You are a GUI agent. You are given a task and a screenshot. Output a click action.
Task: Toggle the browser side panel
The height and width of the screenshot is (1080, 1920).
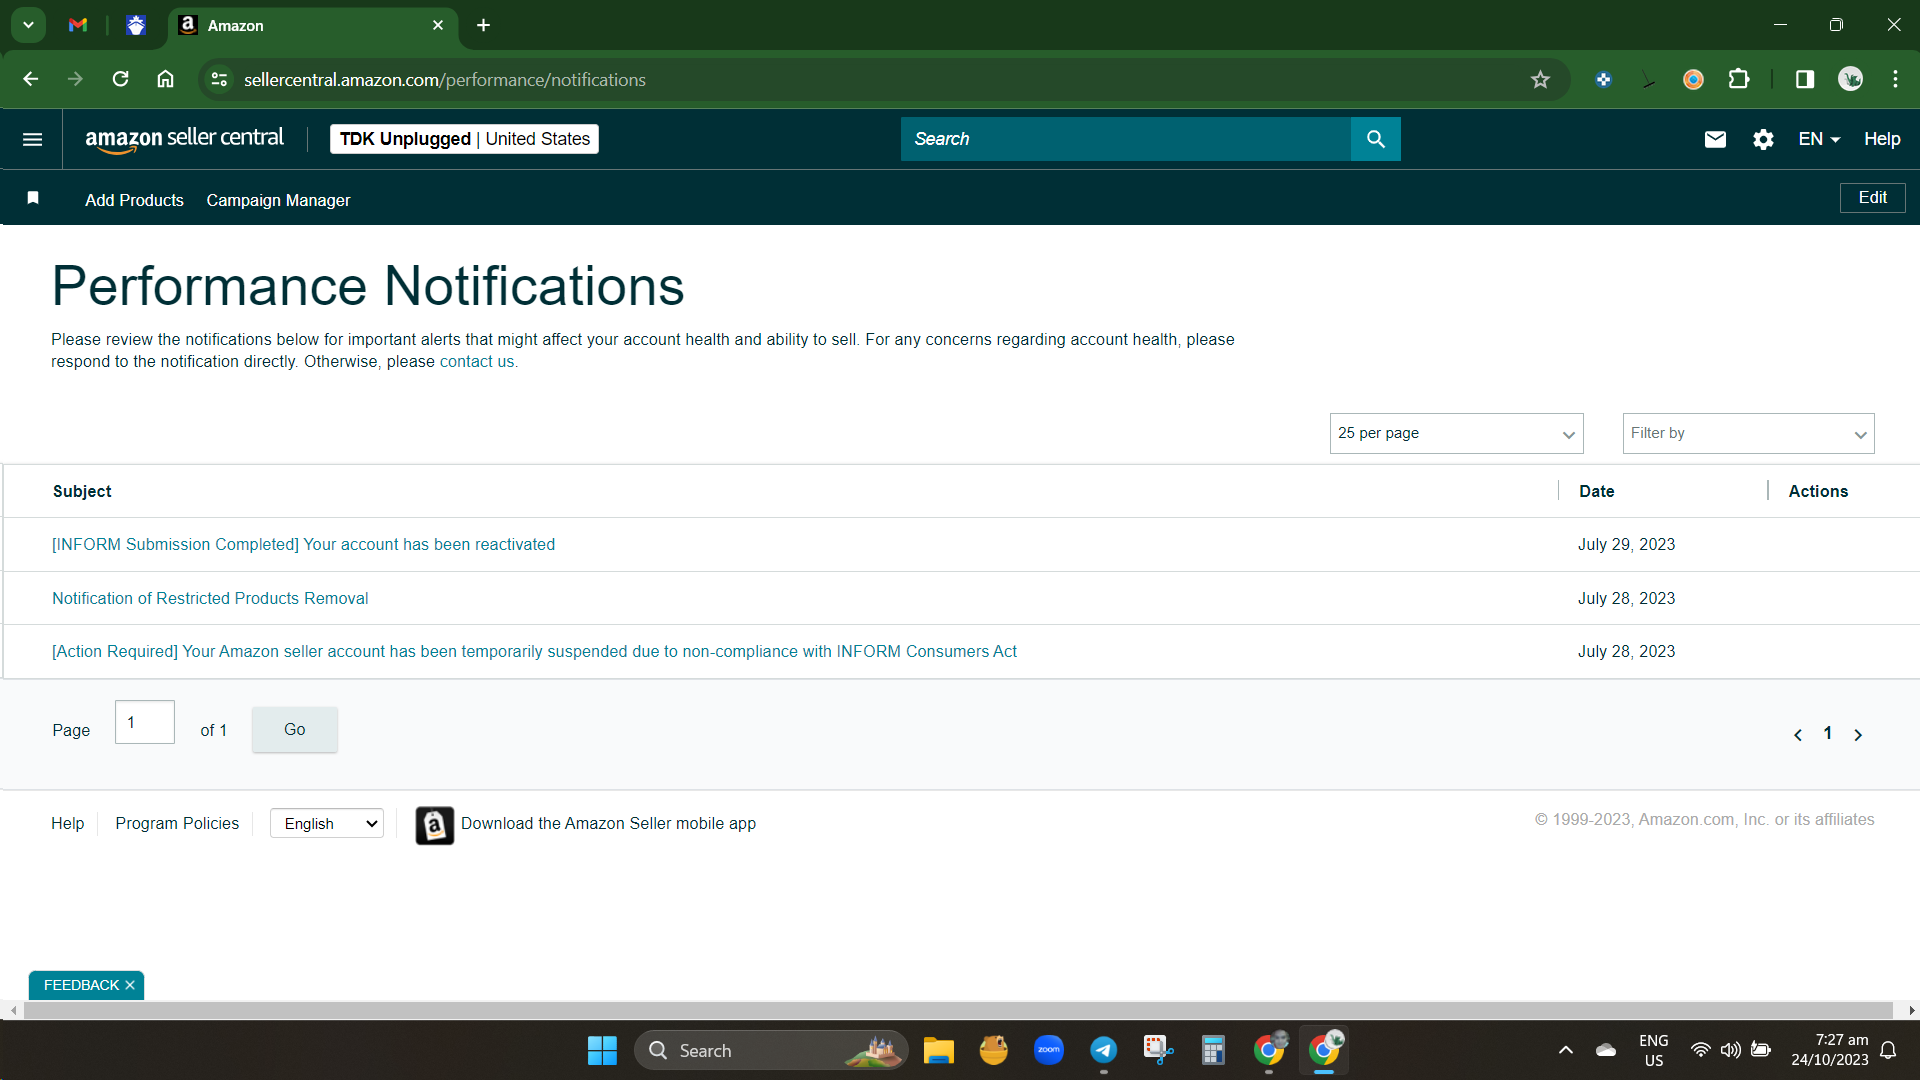(x=1805, y=79)
